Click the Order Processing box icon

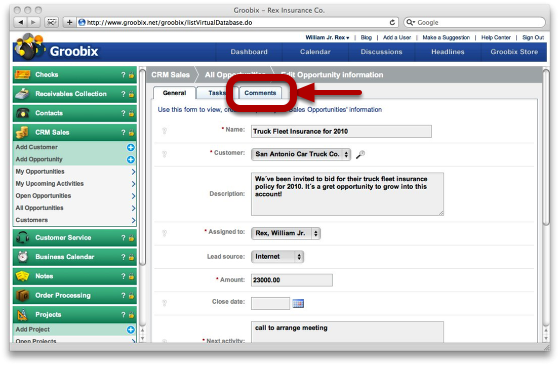pos(22,295)
